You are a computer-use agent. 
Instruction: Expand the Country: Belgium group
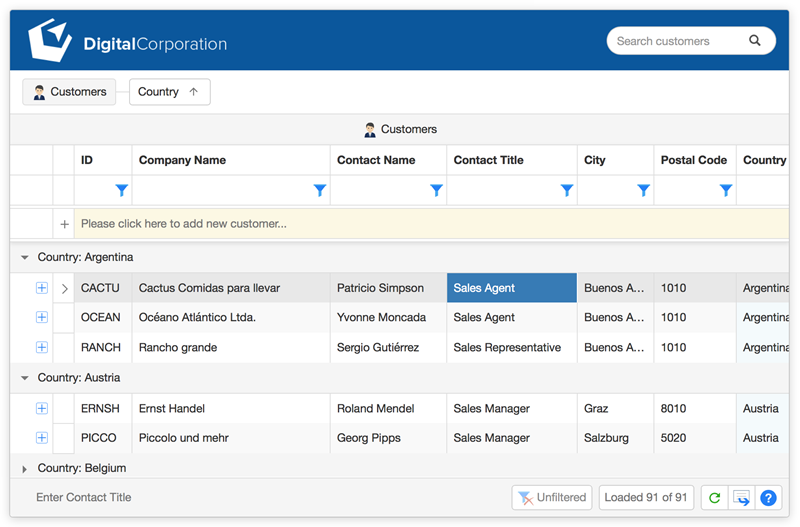pos(25,468)
